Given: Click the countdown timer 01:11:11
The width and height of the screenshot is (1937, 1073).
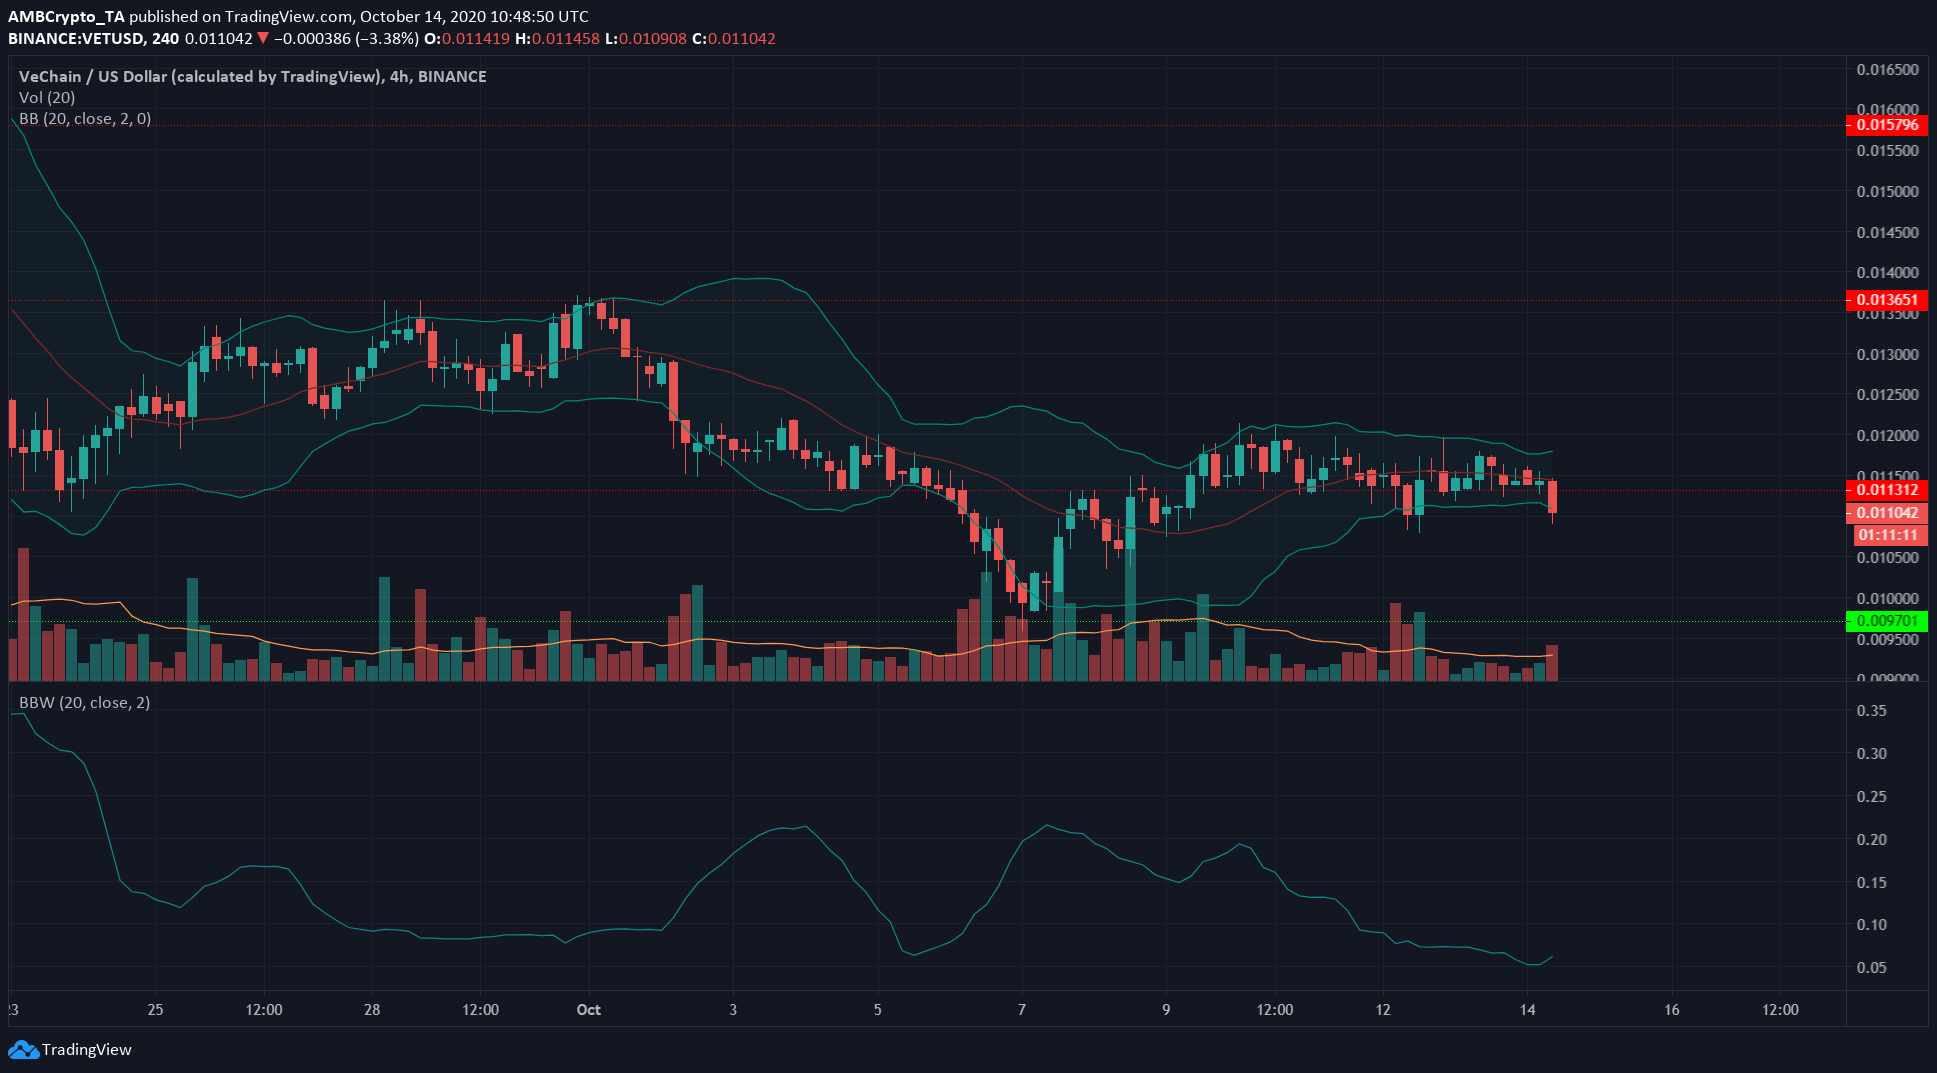Looking at the screenshot, I should [x=1889, y=535].
